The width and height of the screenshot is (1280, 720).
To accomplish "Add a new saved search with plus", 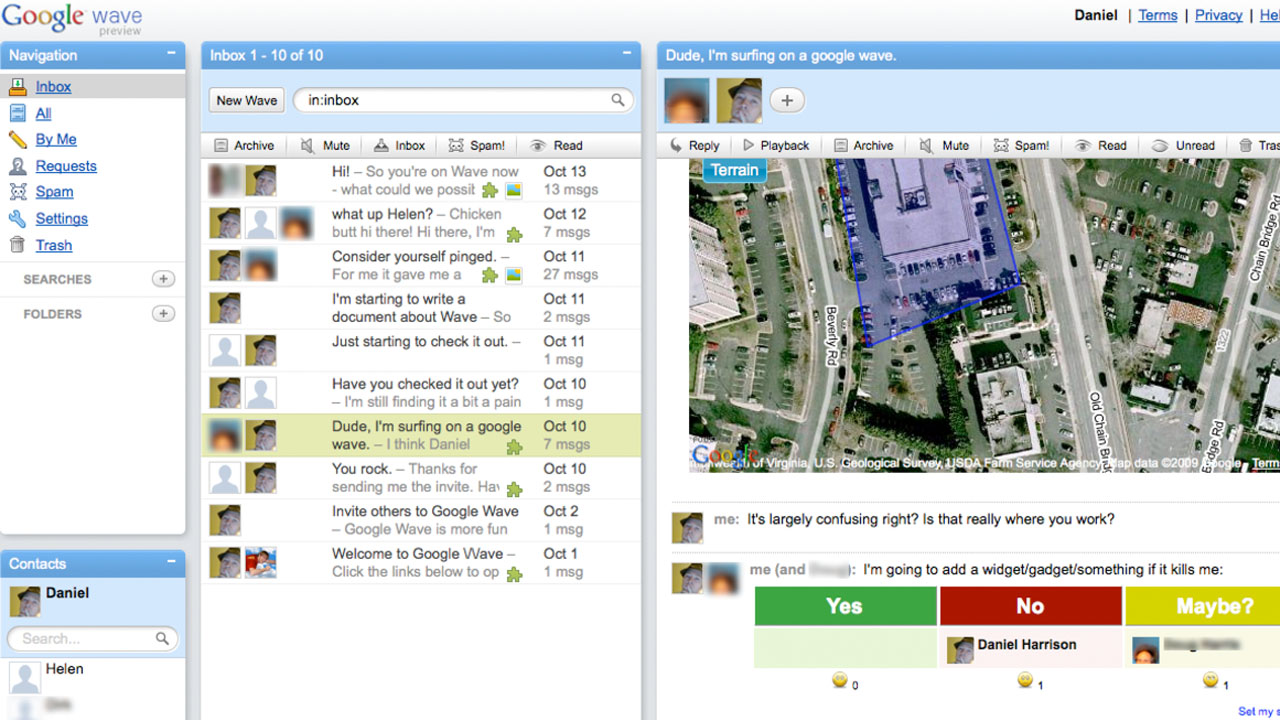I will click(163, 279).
